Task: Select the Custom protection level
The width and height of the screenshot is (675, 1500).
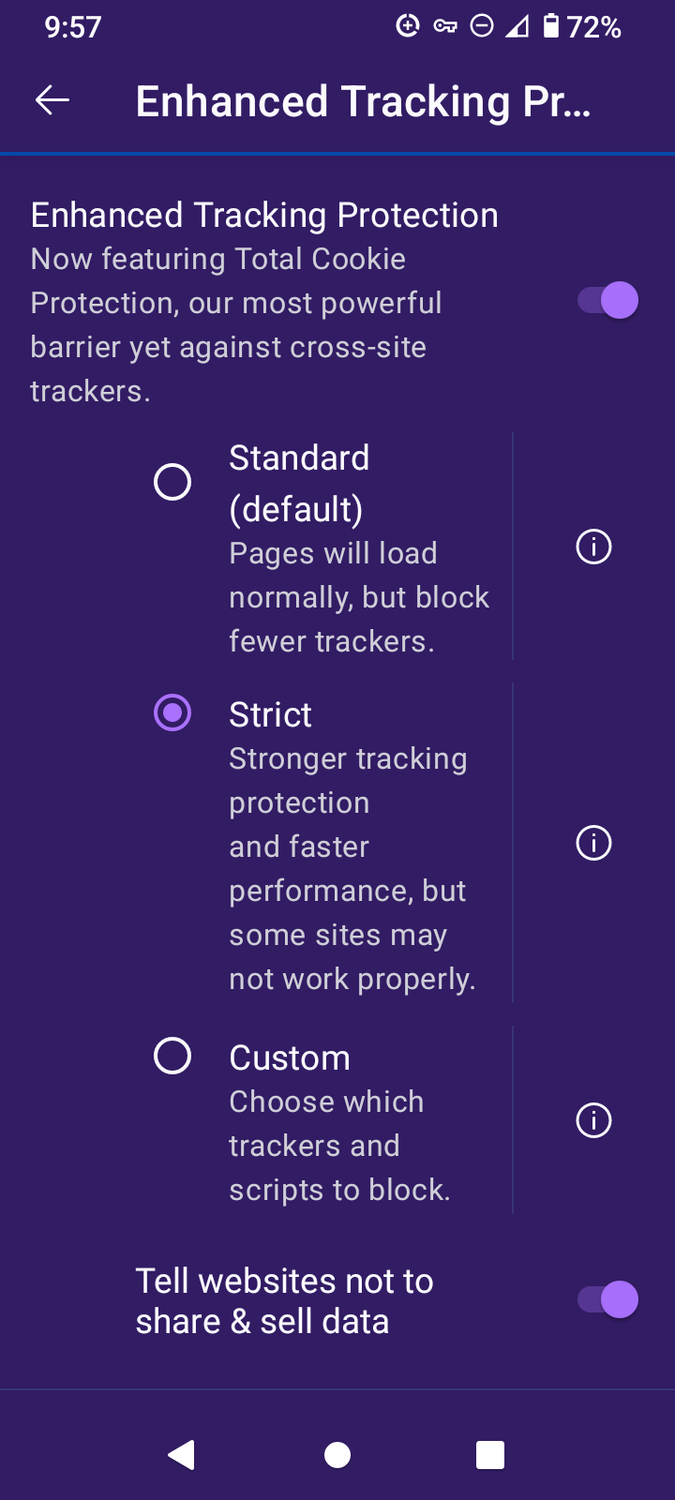Action: (x=172, y=1055)
